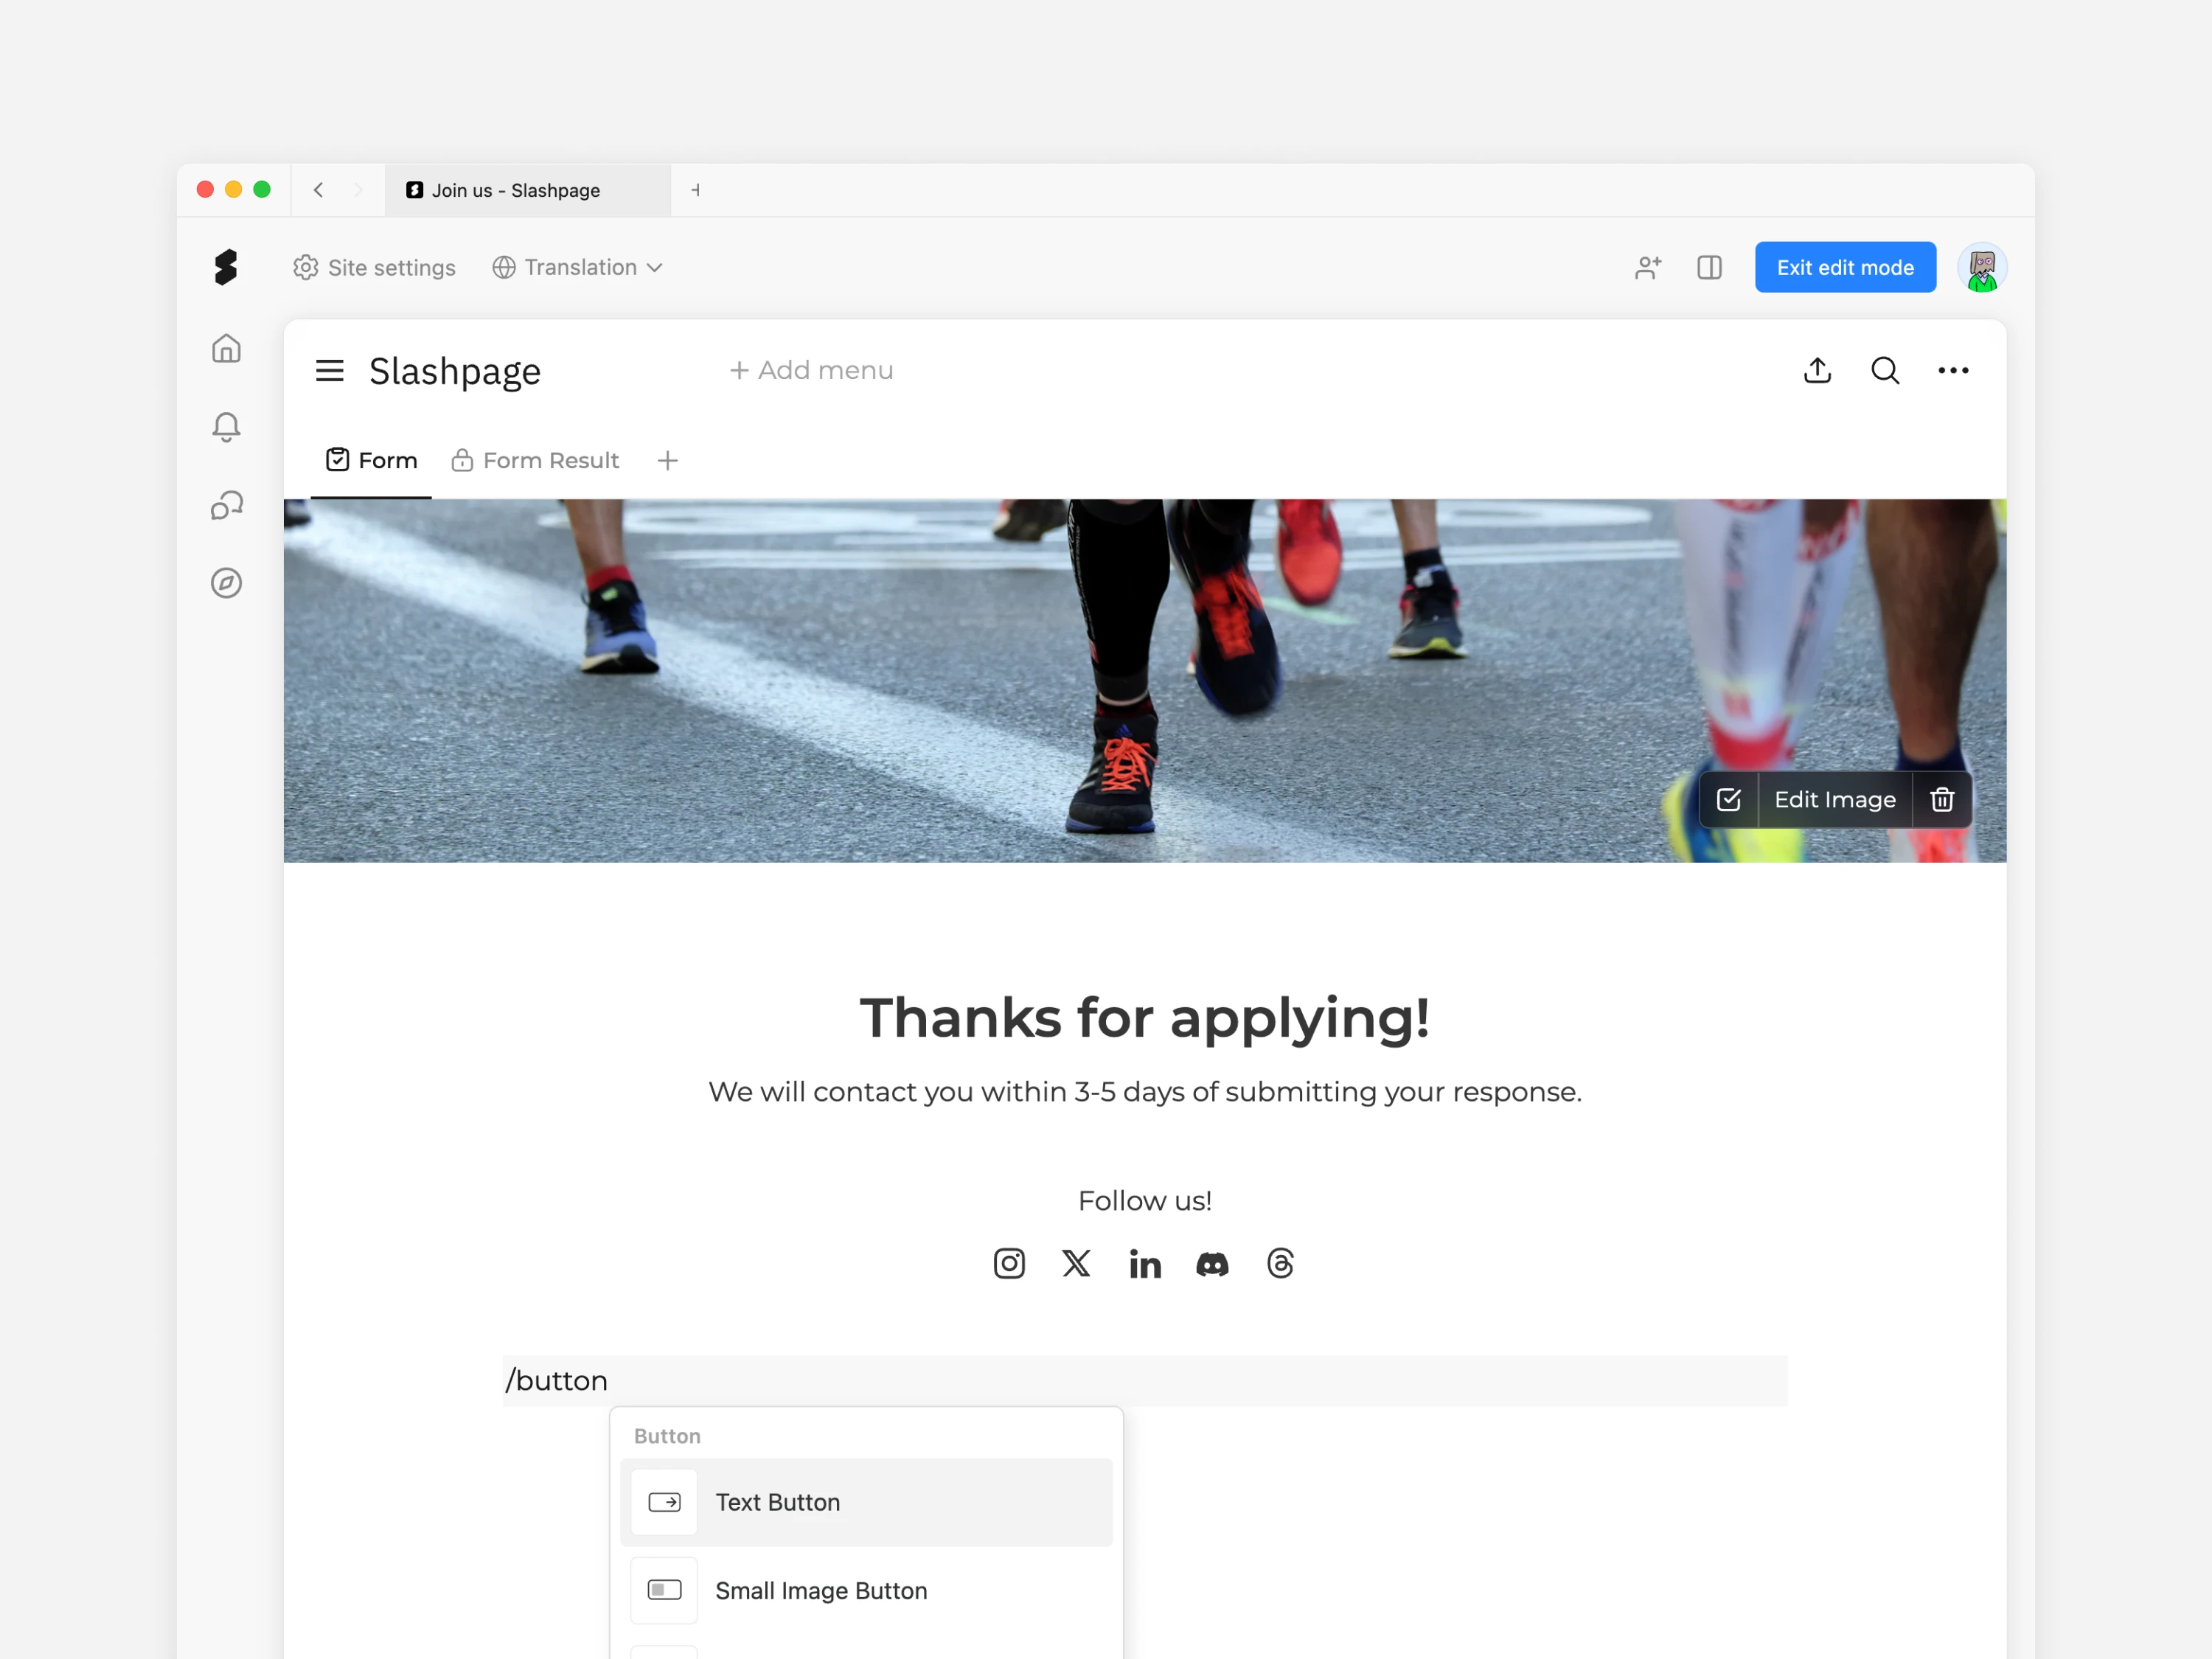Click the /button input line

pyautogui.click(x=1144, y=1380)
